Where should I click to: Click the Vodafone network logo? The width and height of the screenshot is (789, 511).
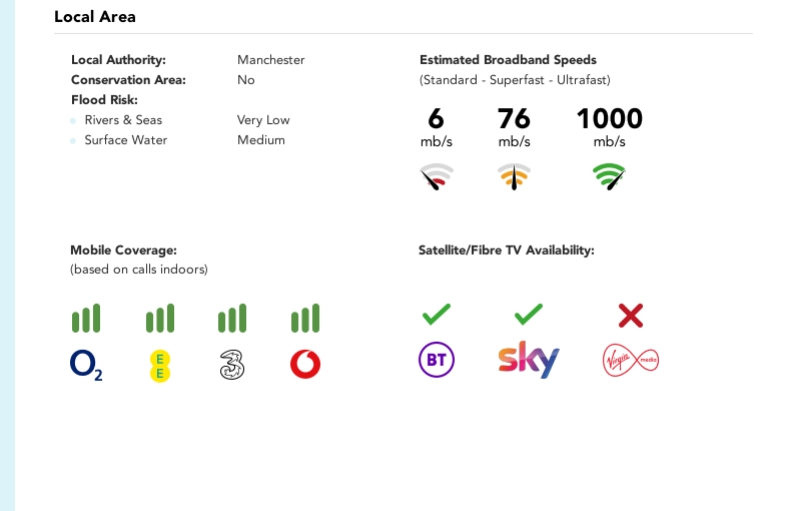305,364
